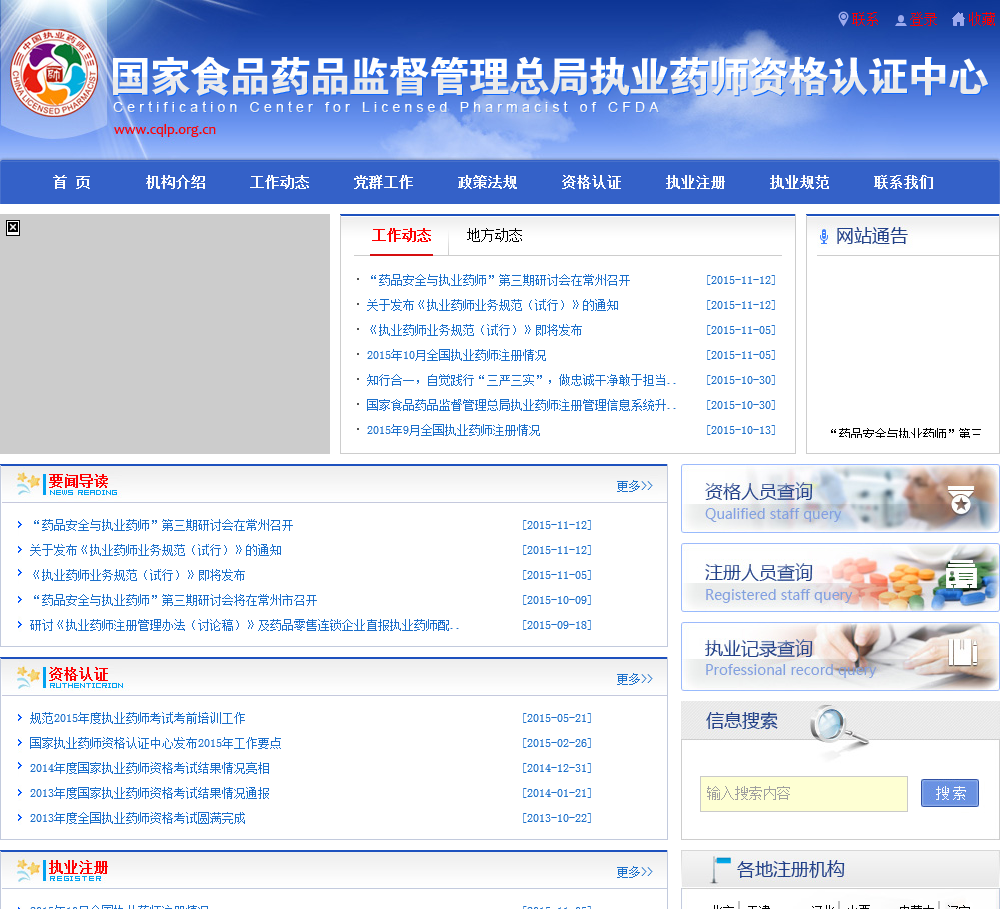The image size is (1000, 909).
Task: Open 规范2015年度执业药师考试考前培训工作
Action: [137, 718]
